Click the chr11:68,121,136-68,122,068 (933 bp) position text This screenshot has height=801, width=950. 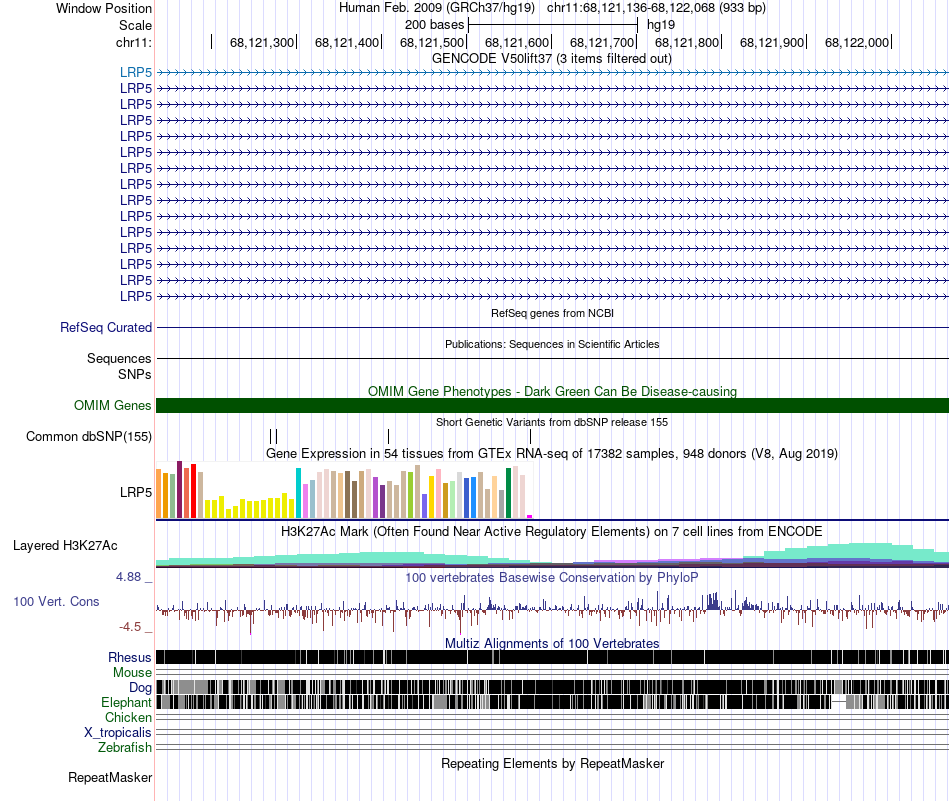pos(656,8)
